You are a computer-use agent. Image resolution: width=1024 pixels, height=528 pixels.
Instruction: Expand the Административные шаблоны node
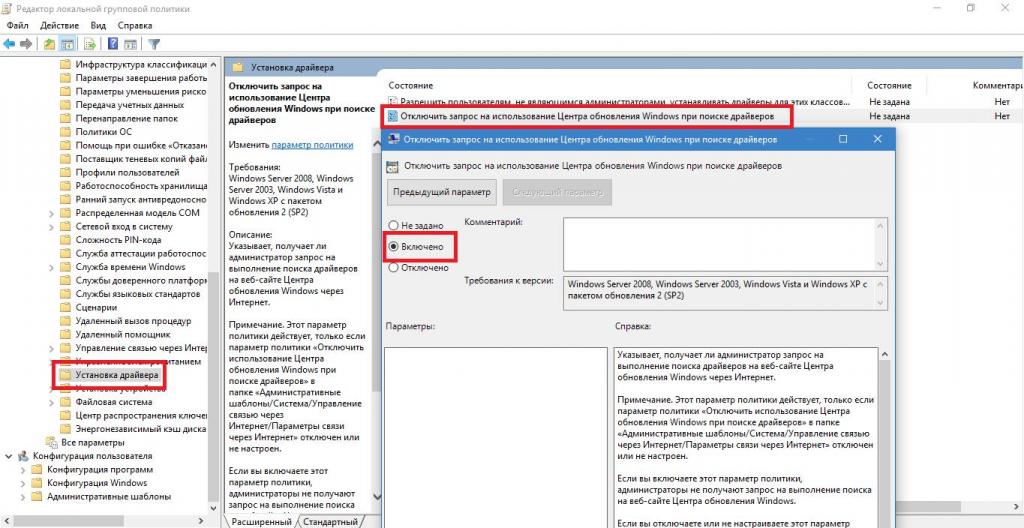[x=23, y=497]
